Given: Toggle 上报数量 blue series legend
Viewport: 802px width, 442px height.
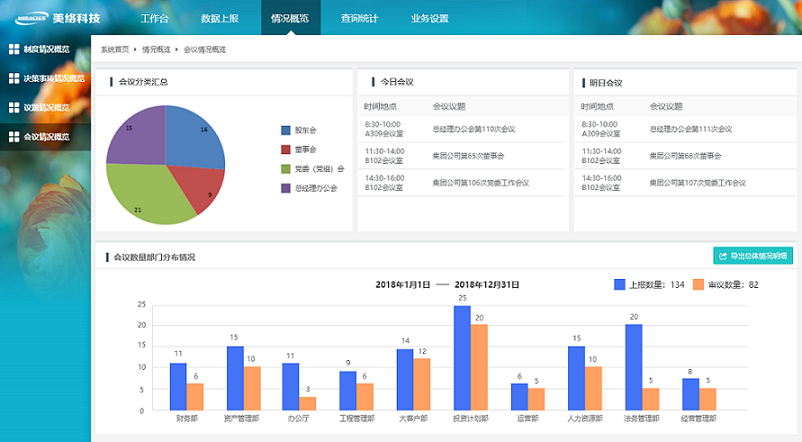Looking at the screenshot, I should click(x=619, y=285).
